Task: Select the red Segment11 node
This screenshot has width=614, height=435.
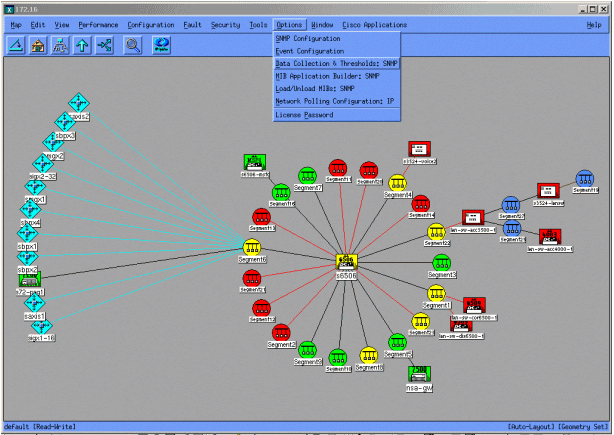Action: coord(338,168)
